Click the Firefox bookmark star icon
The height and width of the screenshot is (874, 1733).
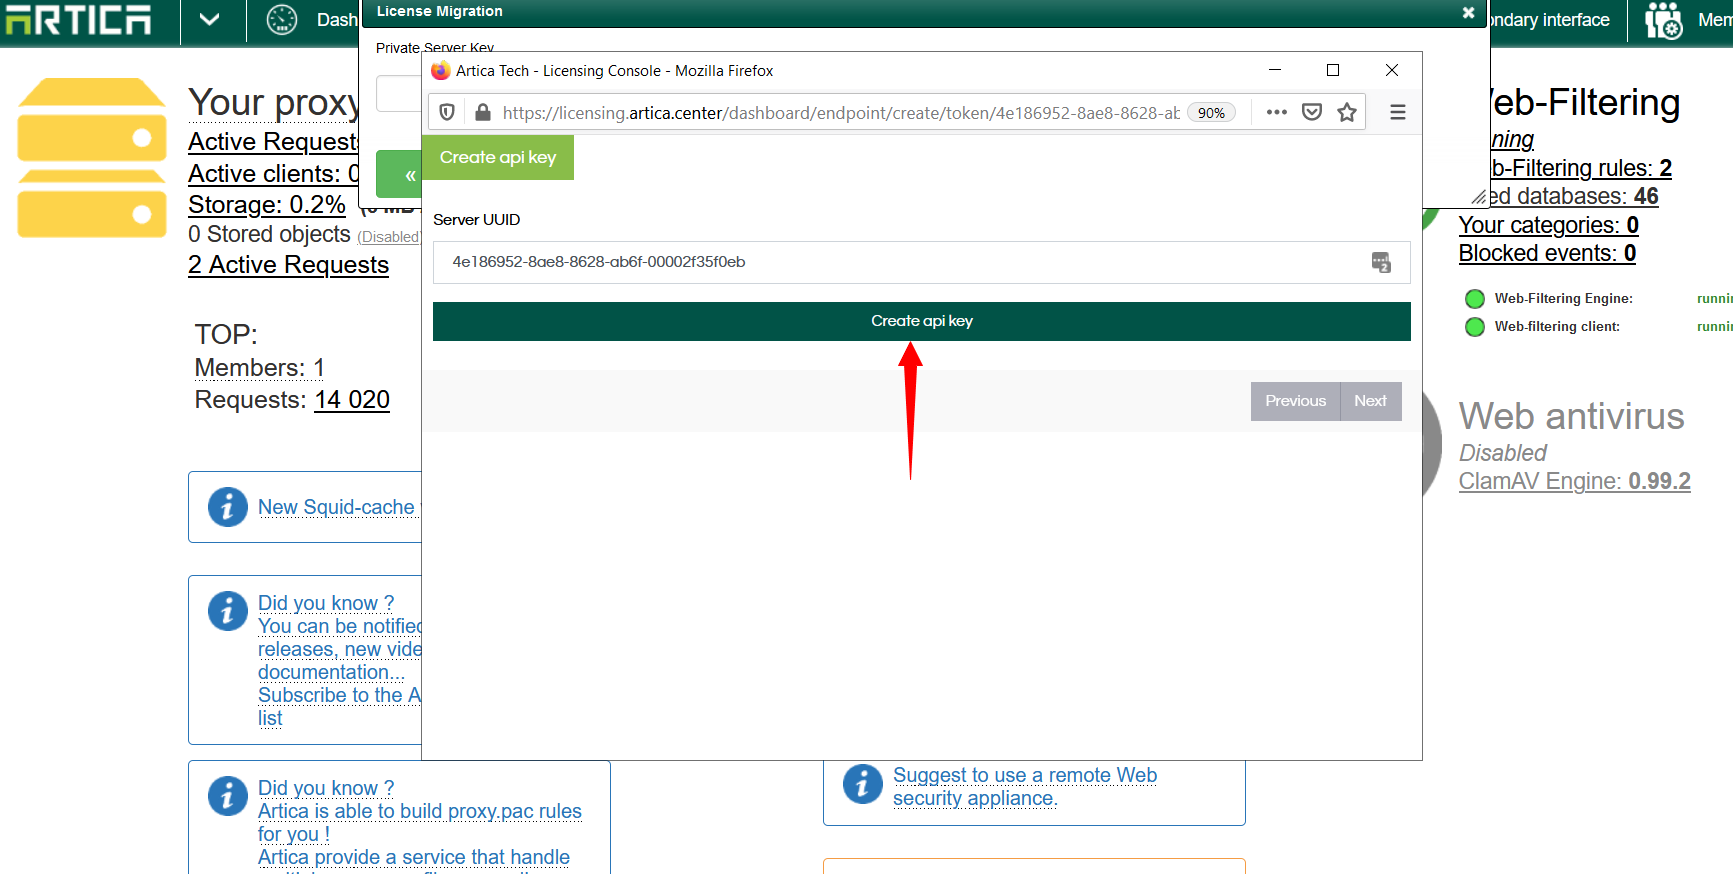coord(1347,112)
